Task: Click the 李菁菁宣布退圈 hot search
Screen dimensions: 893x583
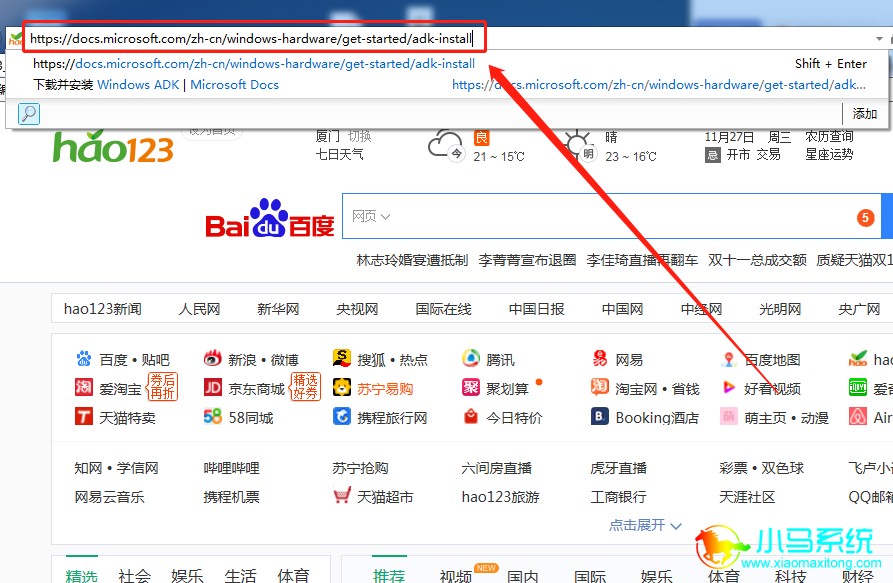Action: 527,260
